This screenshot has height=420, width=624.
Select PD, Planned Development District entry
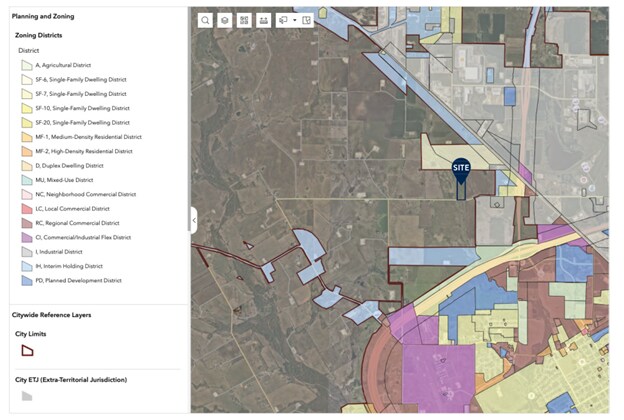pos(78,281)
